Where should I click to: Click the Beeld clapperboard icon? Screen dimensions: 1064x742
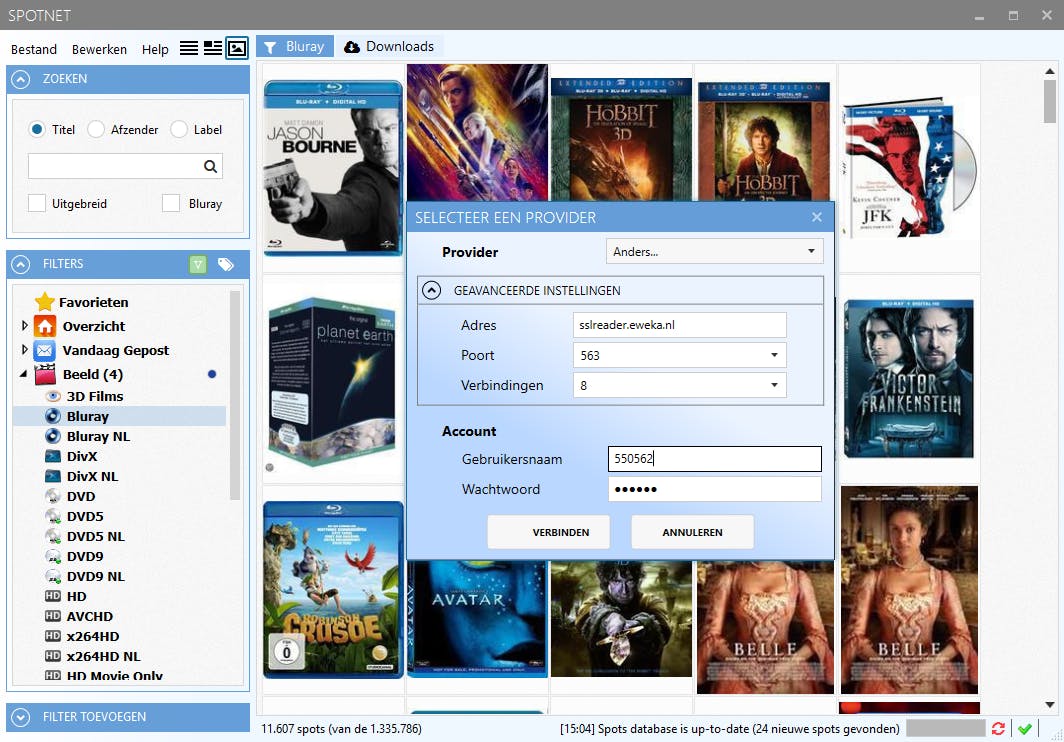click(x=45, y=374)
